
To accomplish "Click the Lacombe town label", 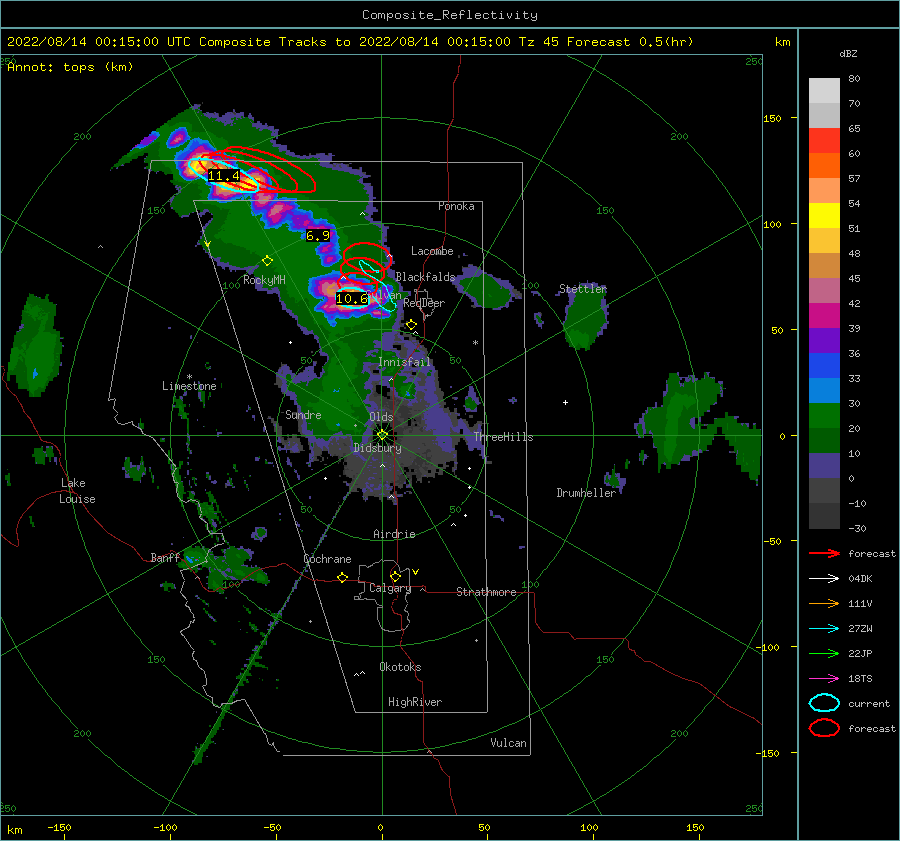I will (x=432, y=251).
